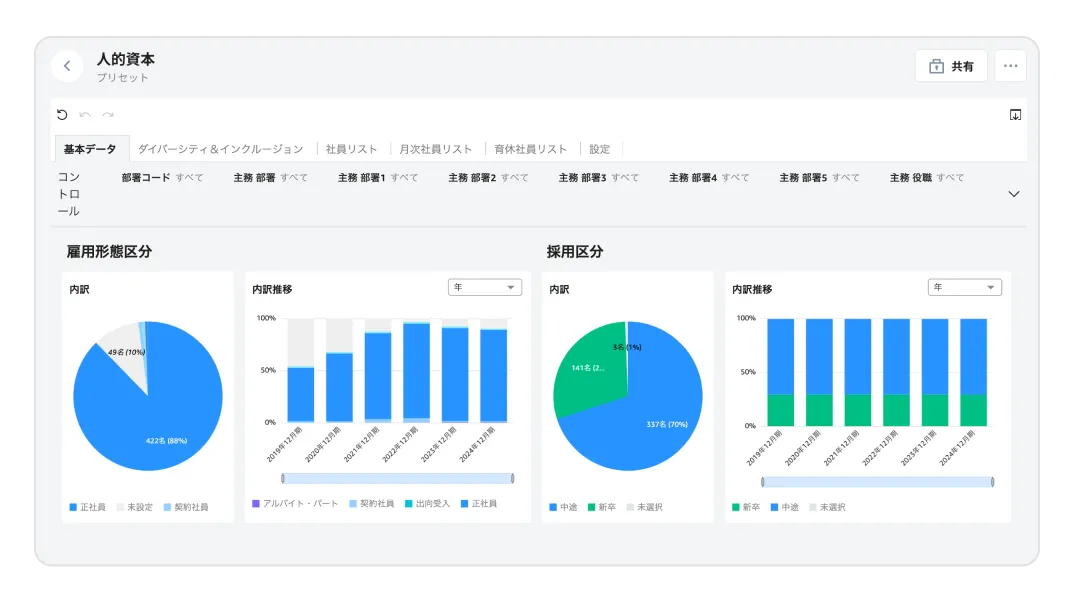Click the download/export icon at top right
This screenshot has width=1072, height=603.
coord(1014,114)
